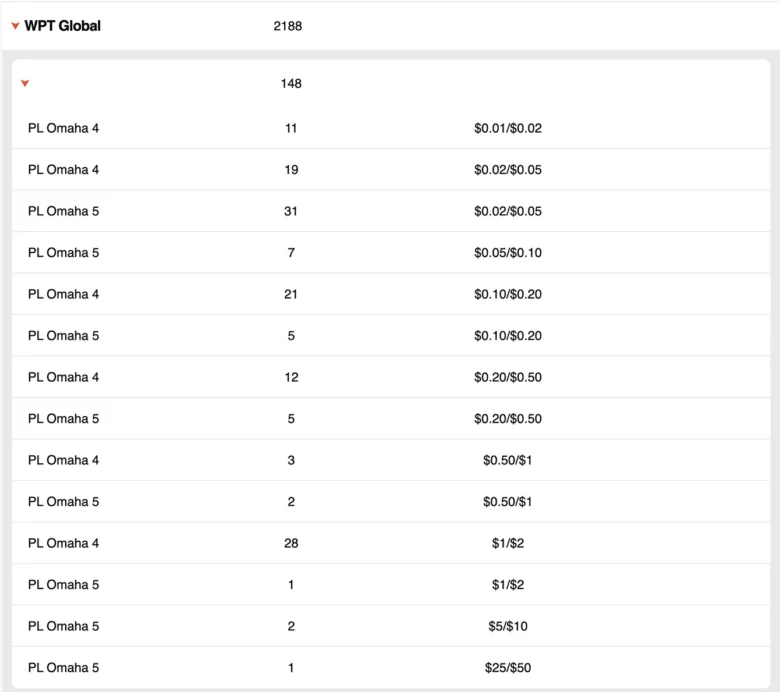Select PL Omaha 5 at $0.50/$1 stakes
780x692 pixels.
[64, 502]
